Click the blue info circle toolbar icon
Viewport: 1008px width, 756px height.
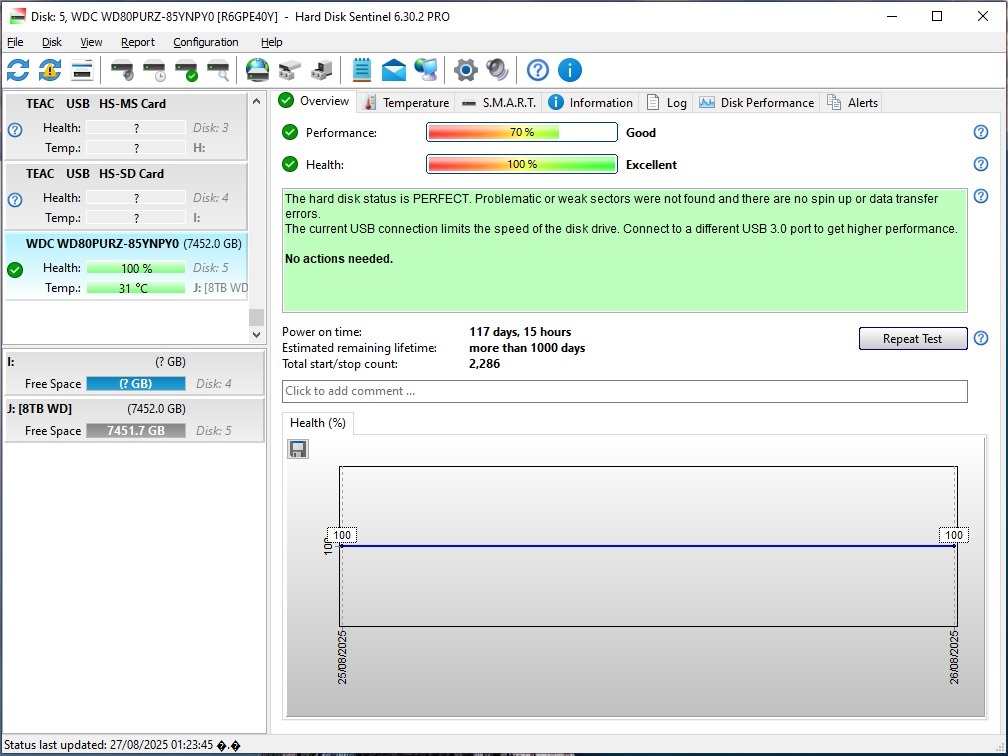click(x=570, y=70)
